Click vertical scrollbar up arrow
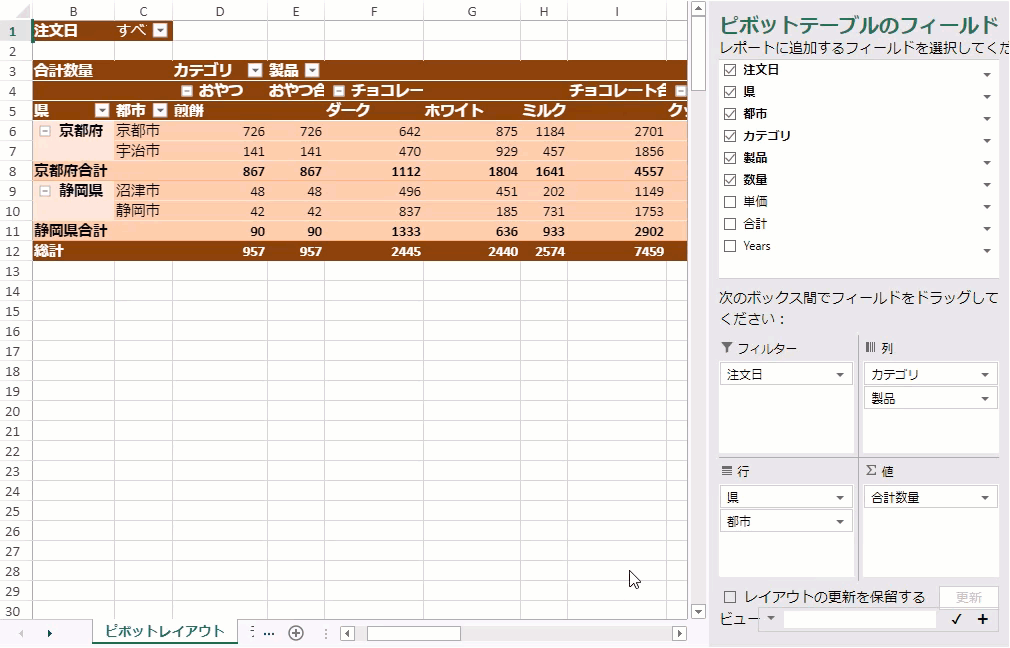 (x=698, y=9)
